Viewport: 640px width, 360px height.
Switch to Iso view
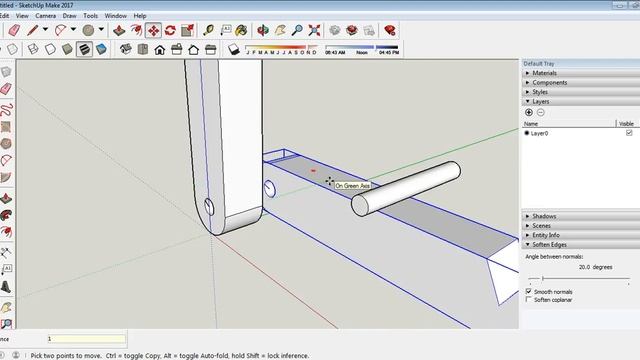(x=126, y=49)
